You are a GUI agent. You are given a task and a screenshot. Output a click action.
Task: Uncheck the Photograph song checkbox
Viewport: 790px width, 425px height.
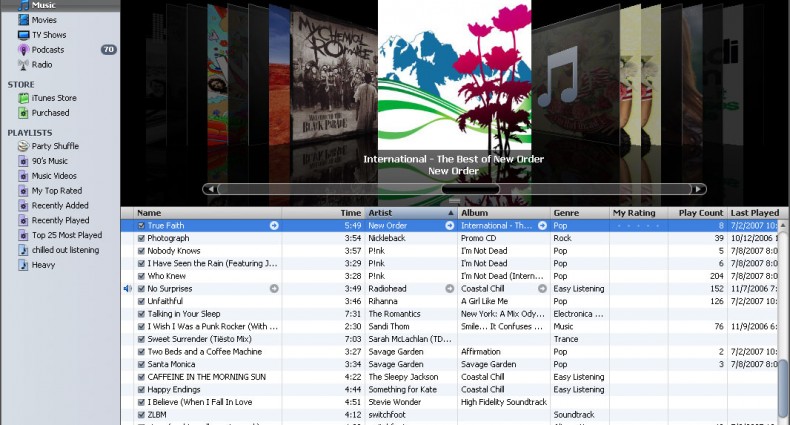[x=141, y=238]
